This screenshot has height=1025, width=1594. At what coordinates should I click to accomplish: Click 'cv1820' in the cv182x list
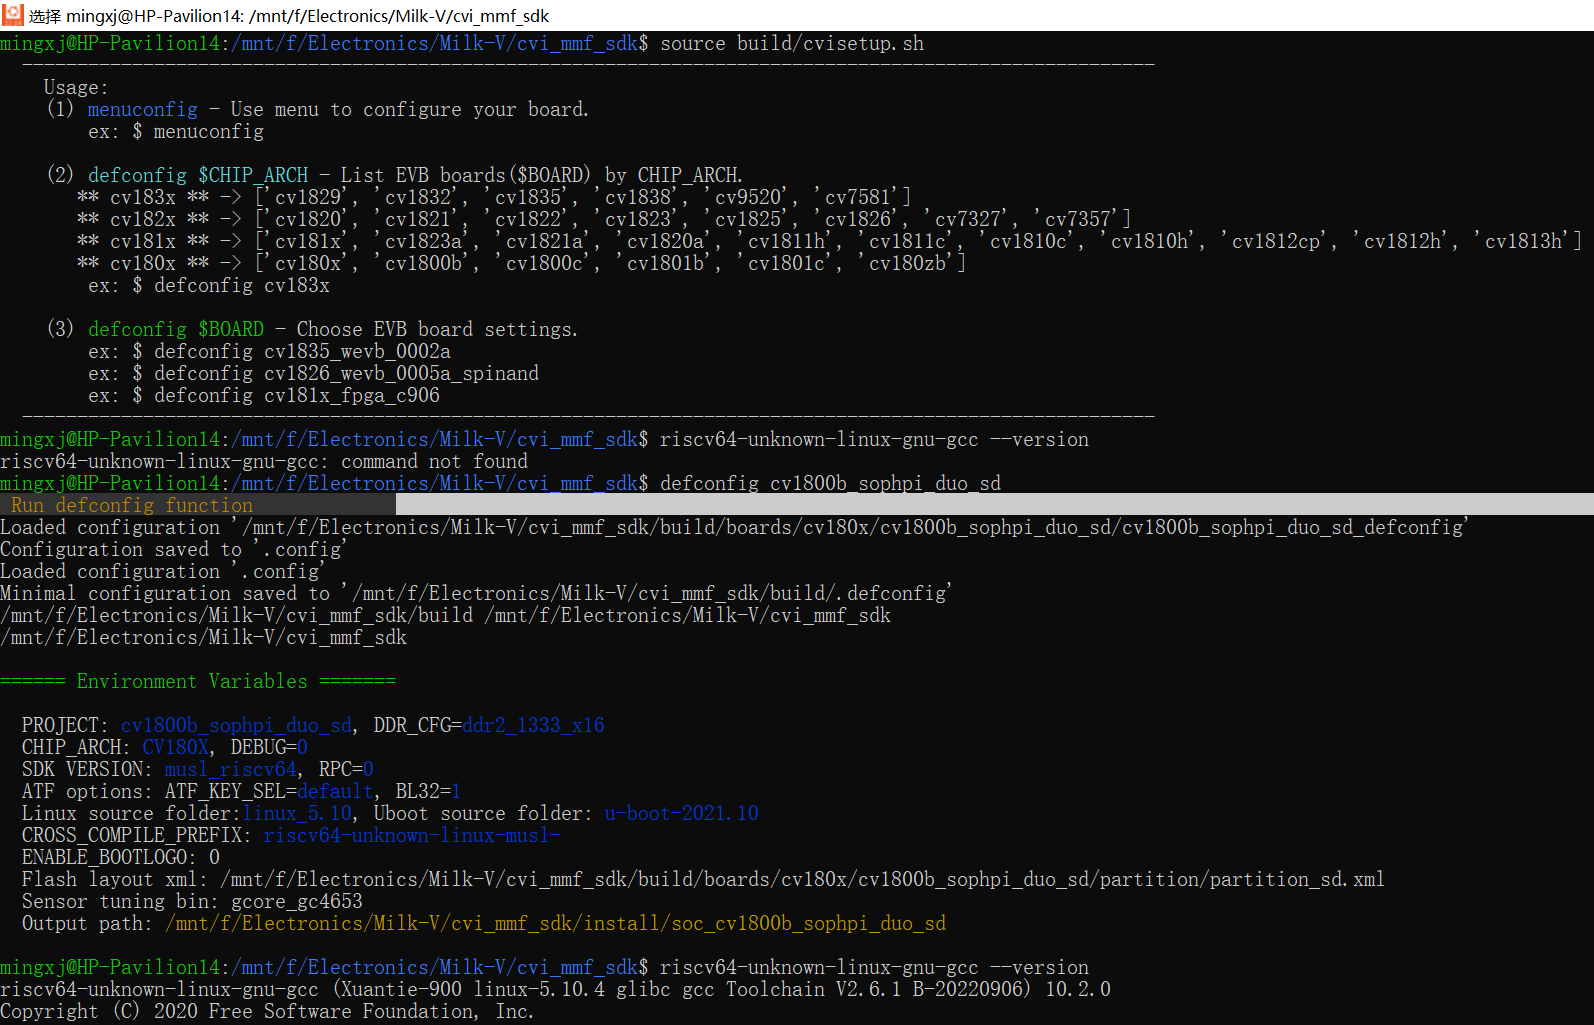(x=309, y=220)
